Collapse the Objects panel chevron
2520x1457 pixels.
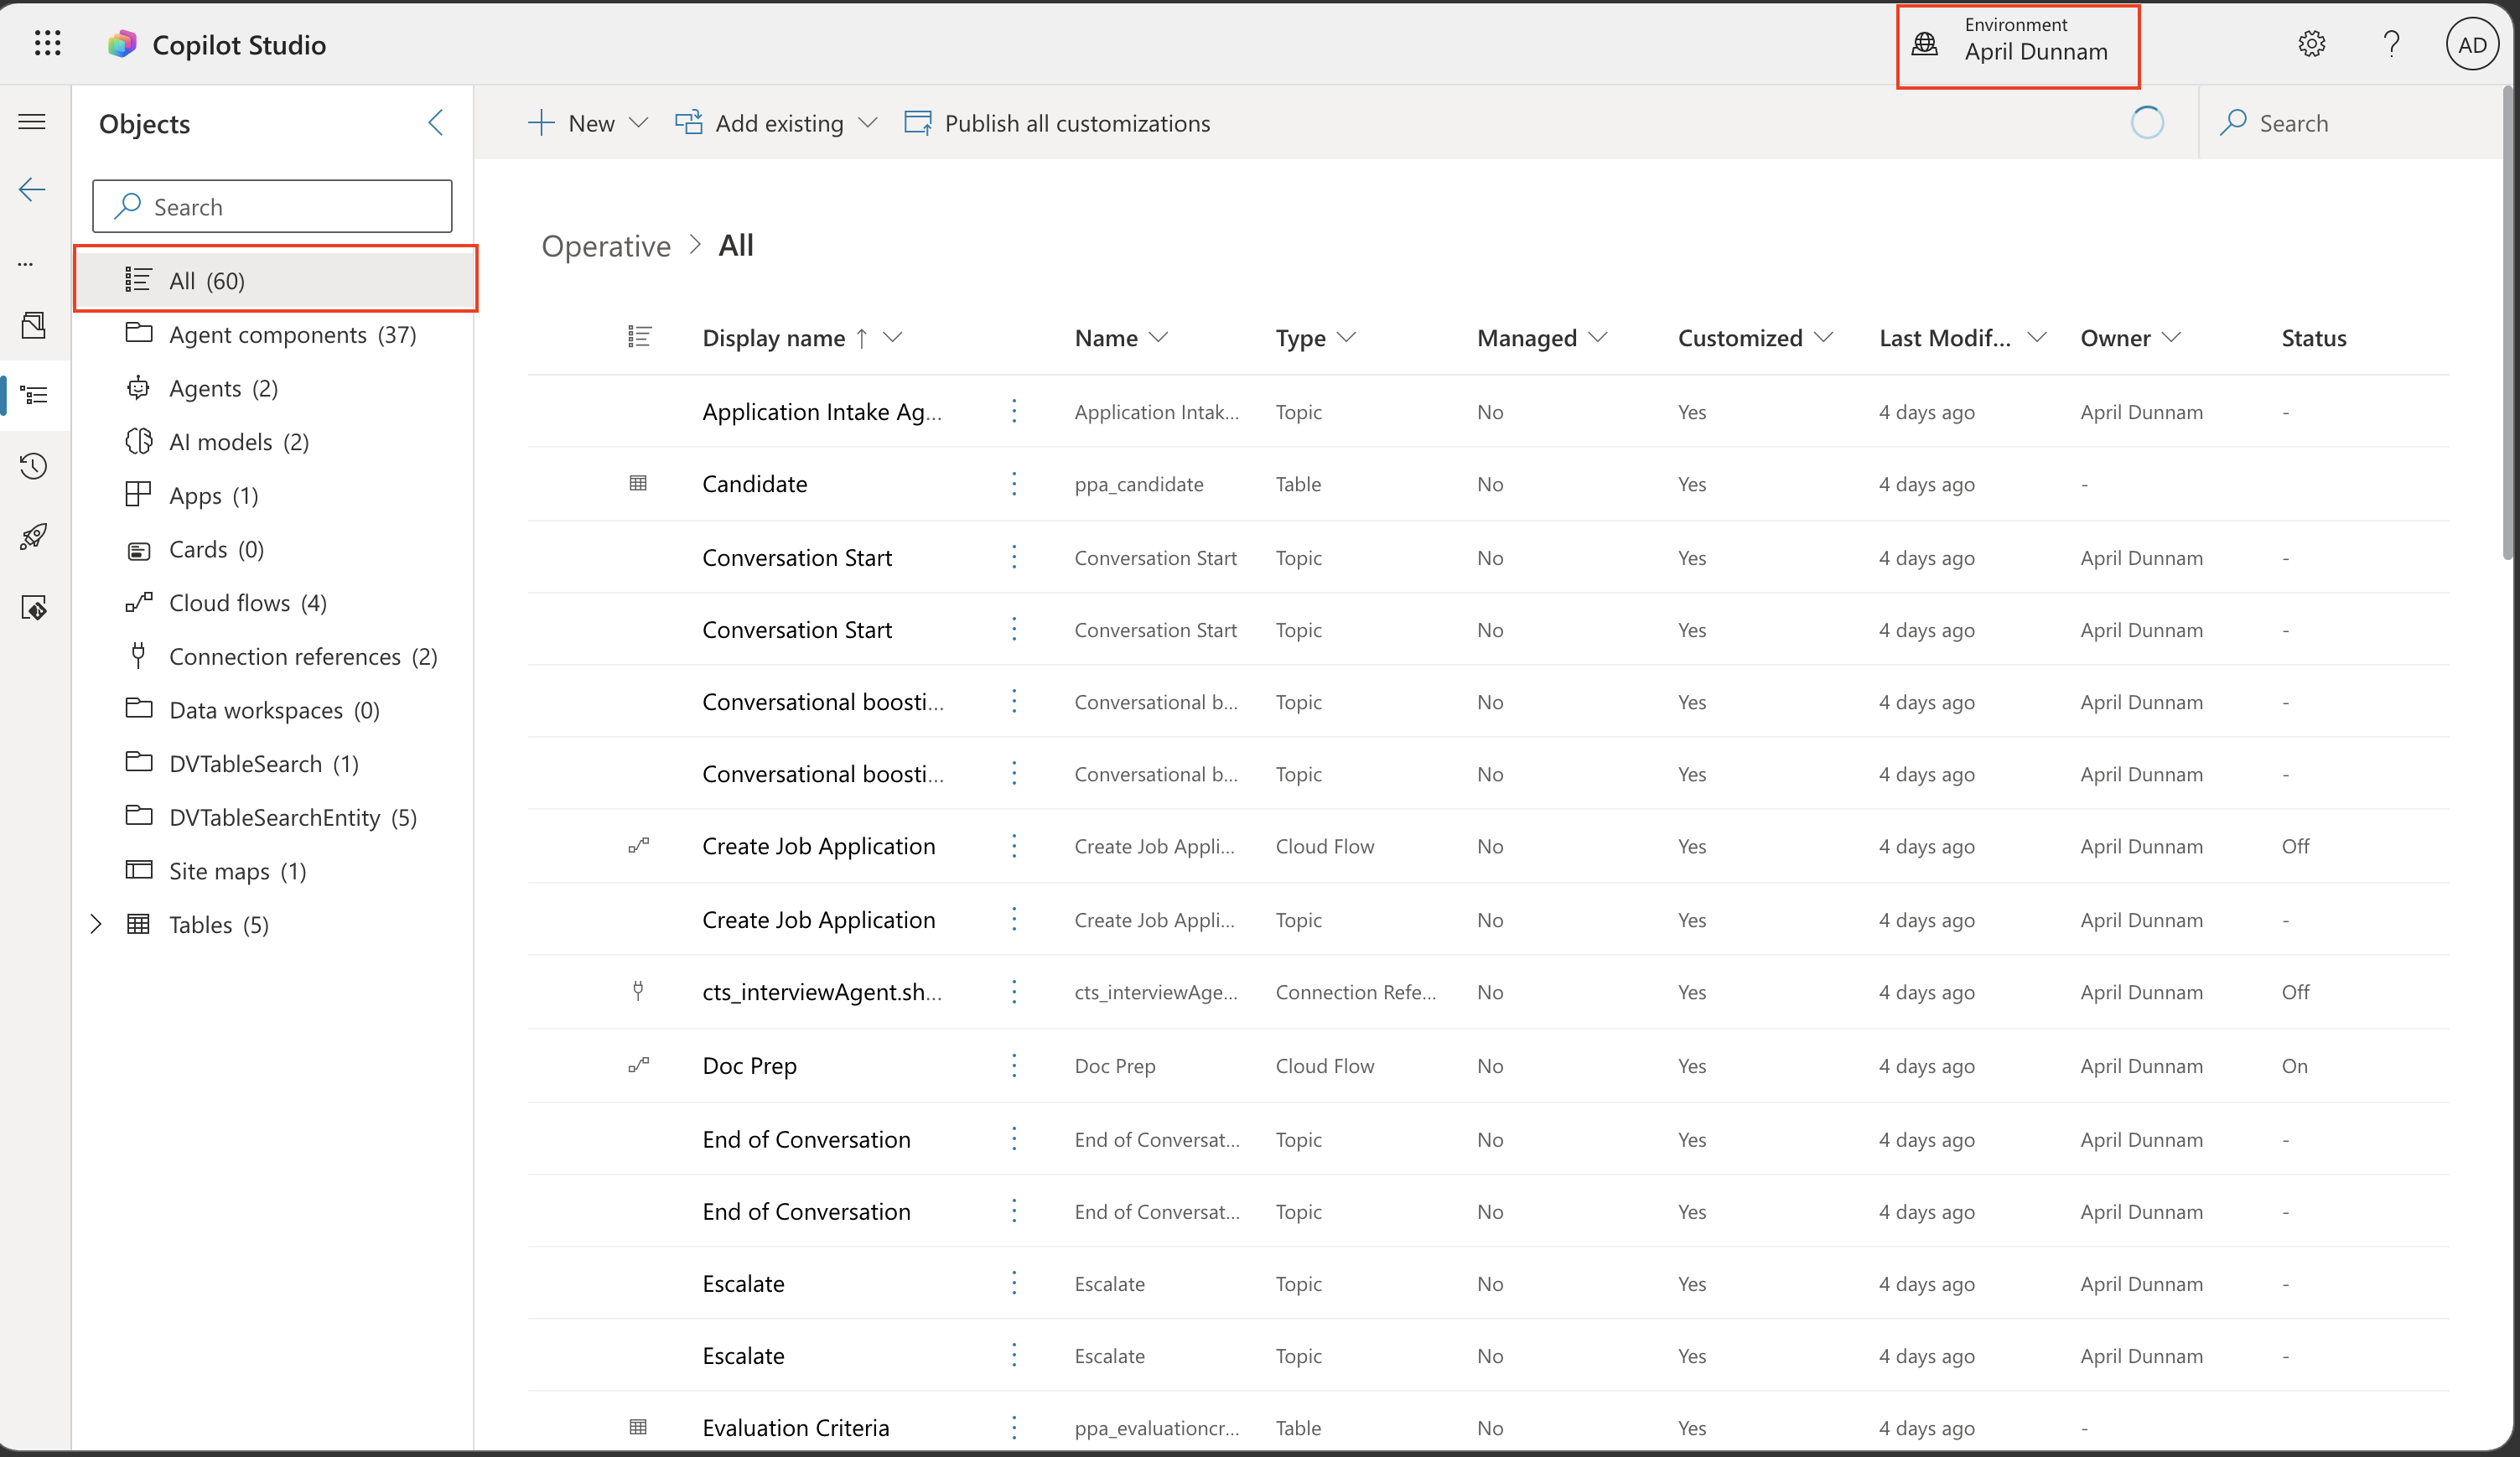pos(436,123)
